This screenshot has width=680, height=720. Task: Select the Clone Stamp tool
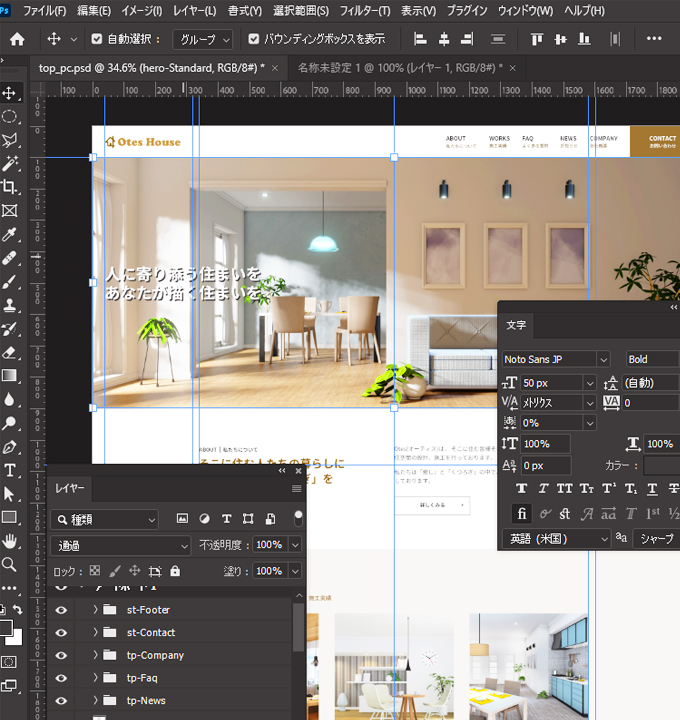9,305
